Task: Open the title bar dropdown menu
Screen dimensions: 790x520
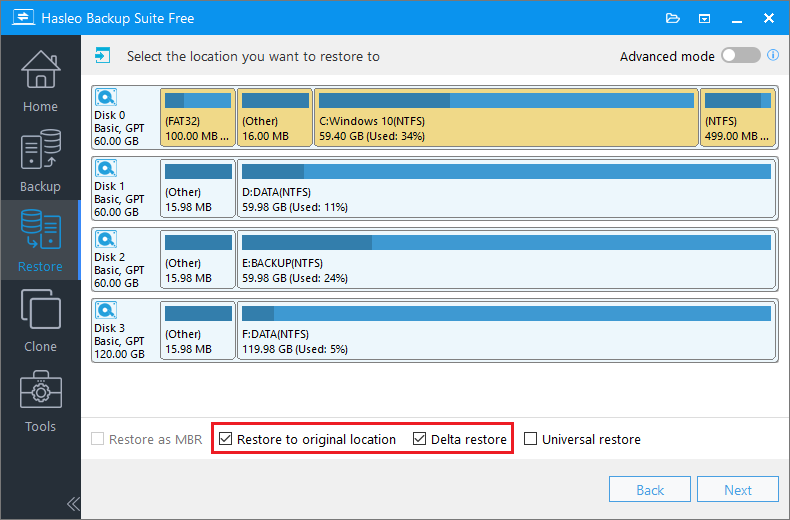Action: tap(704, 18)
